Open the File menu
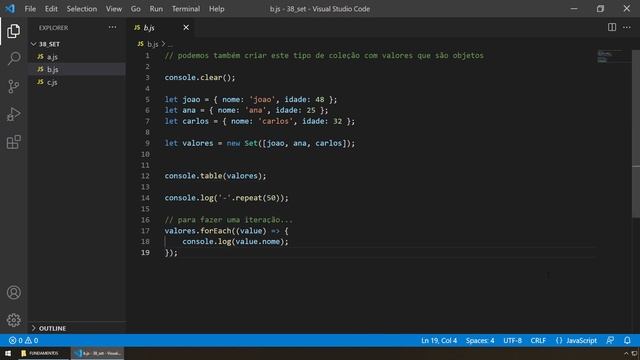 (x=30, y=9)
